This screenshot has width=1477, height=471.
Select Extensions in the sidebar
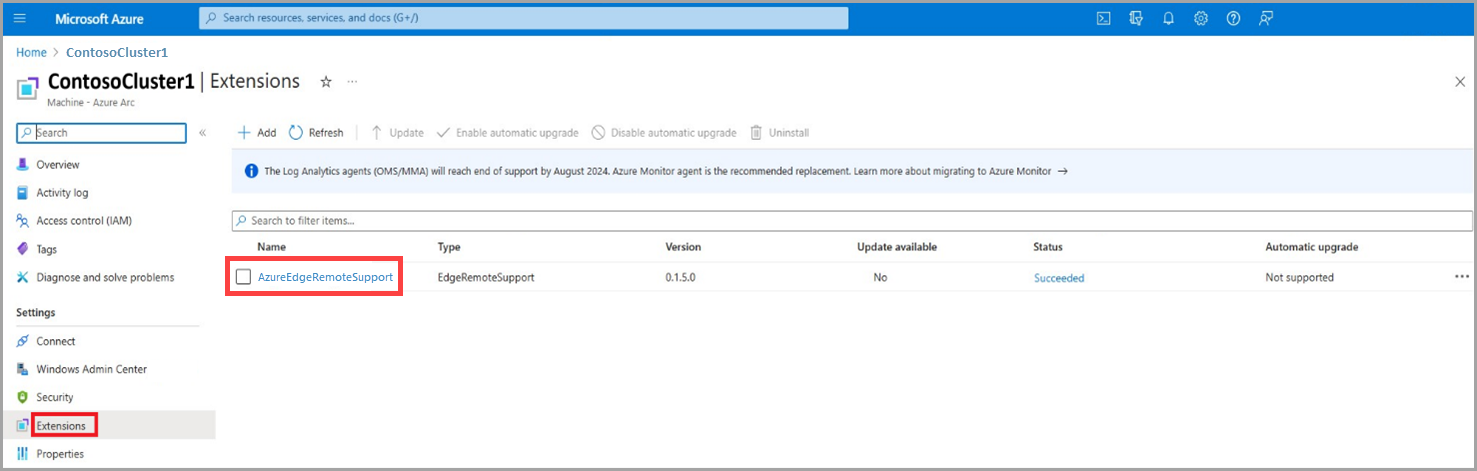[61, 426]
